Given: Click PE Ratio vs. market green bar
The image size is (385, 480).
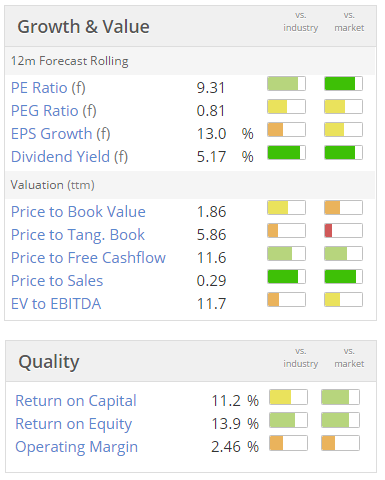Looking at the screenshot, I should [x=343, y=84].
